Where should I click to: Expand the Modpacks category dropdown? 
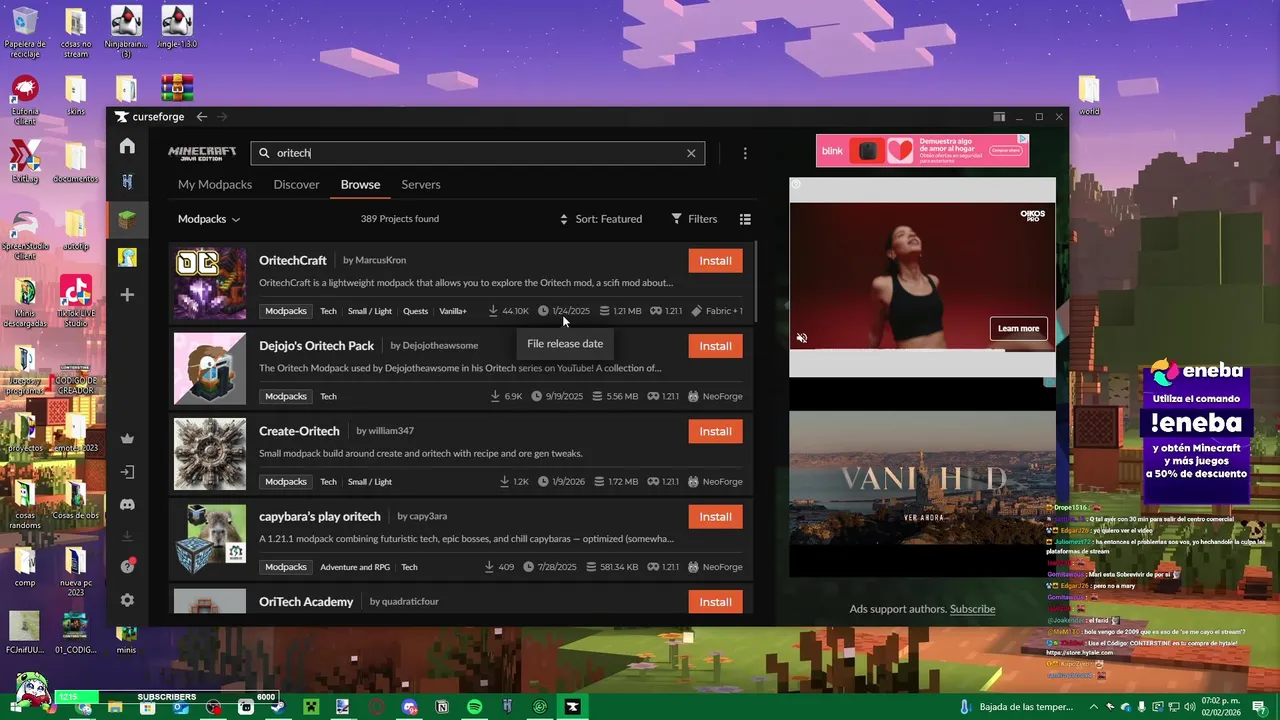[x=209, y=219]
